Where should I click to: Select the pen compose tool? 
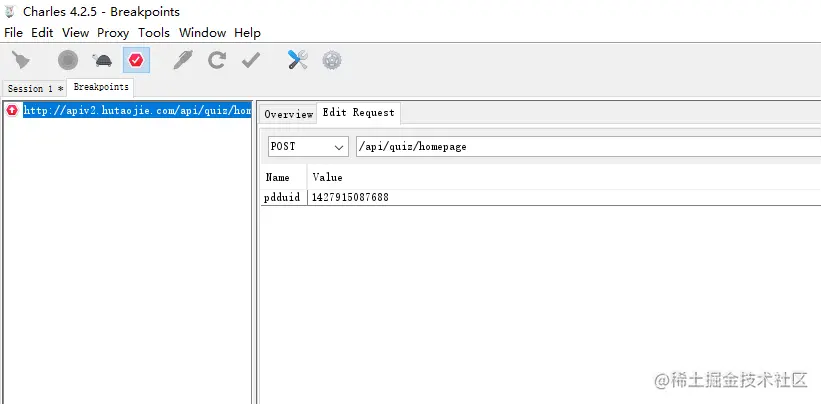pos(183,60)
